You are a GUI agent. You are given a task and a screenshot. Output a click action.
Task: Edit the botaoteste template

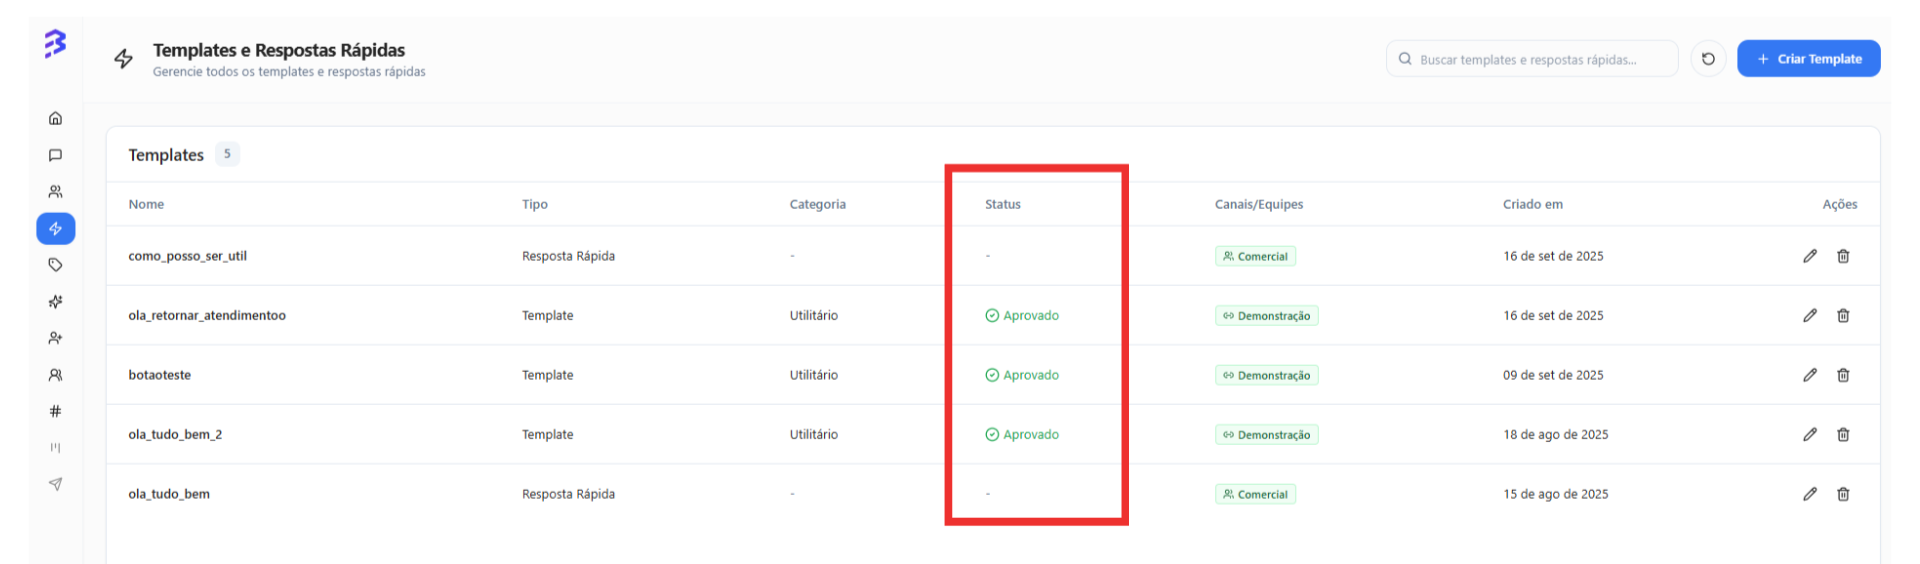point(1810,375)
